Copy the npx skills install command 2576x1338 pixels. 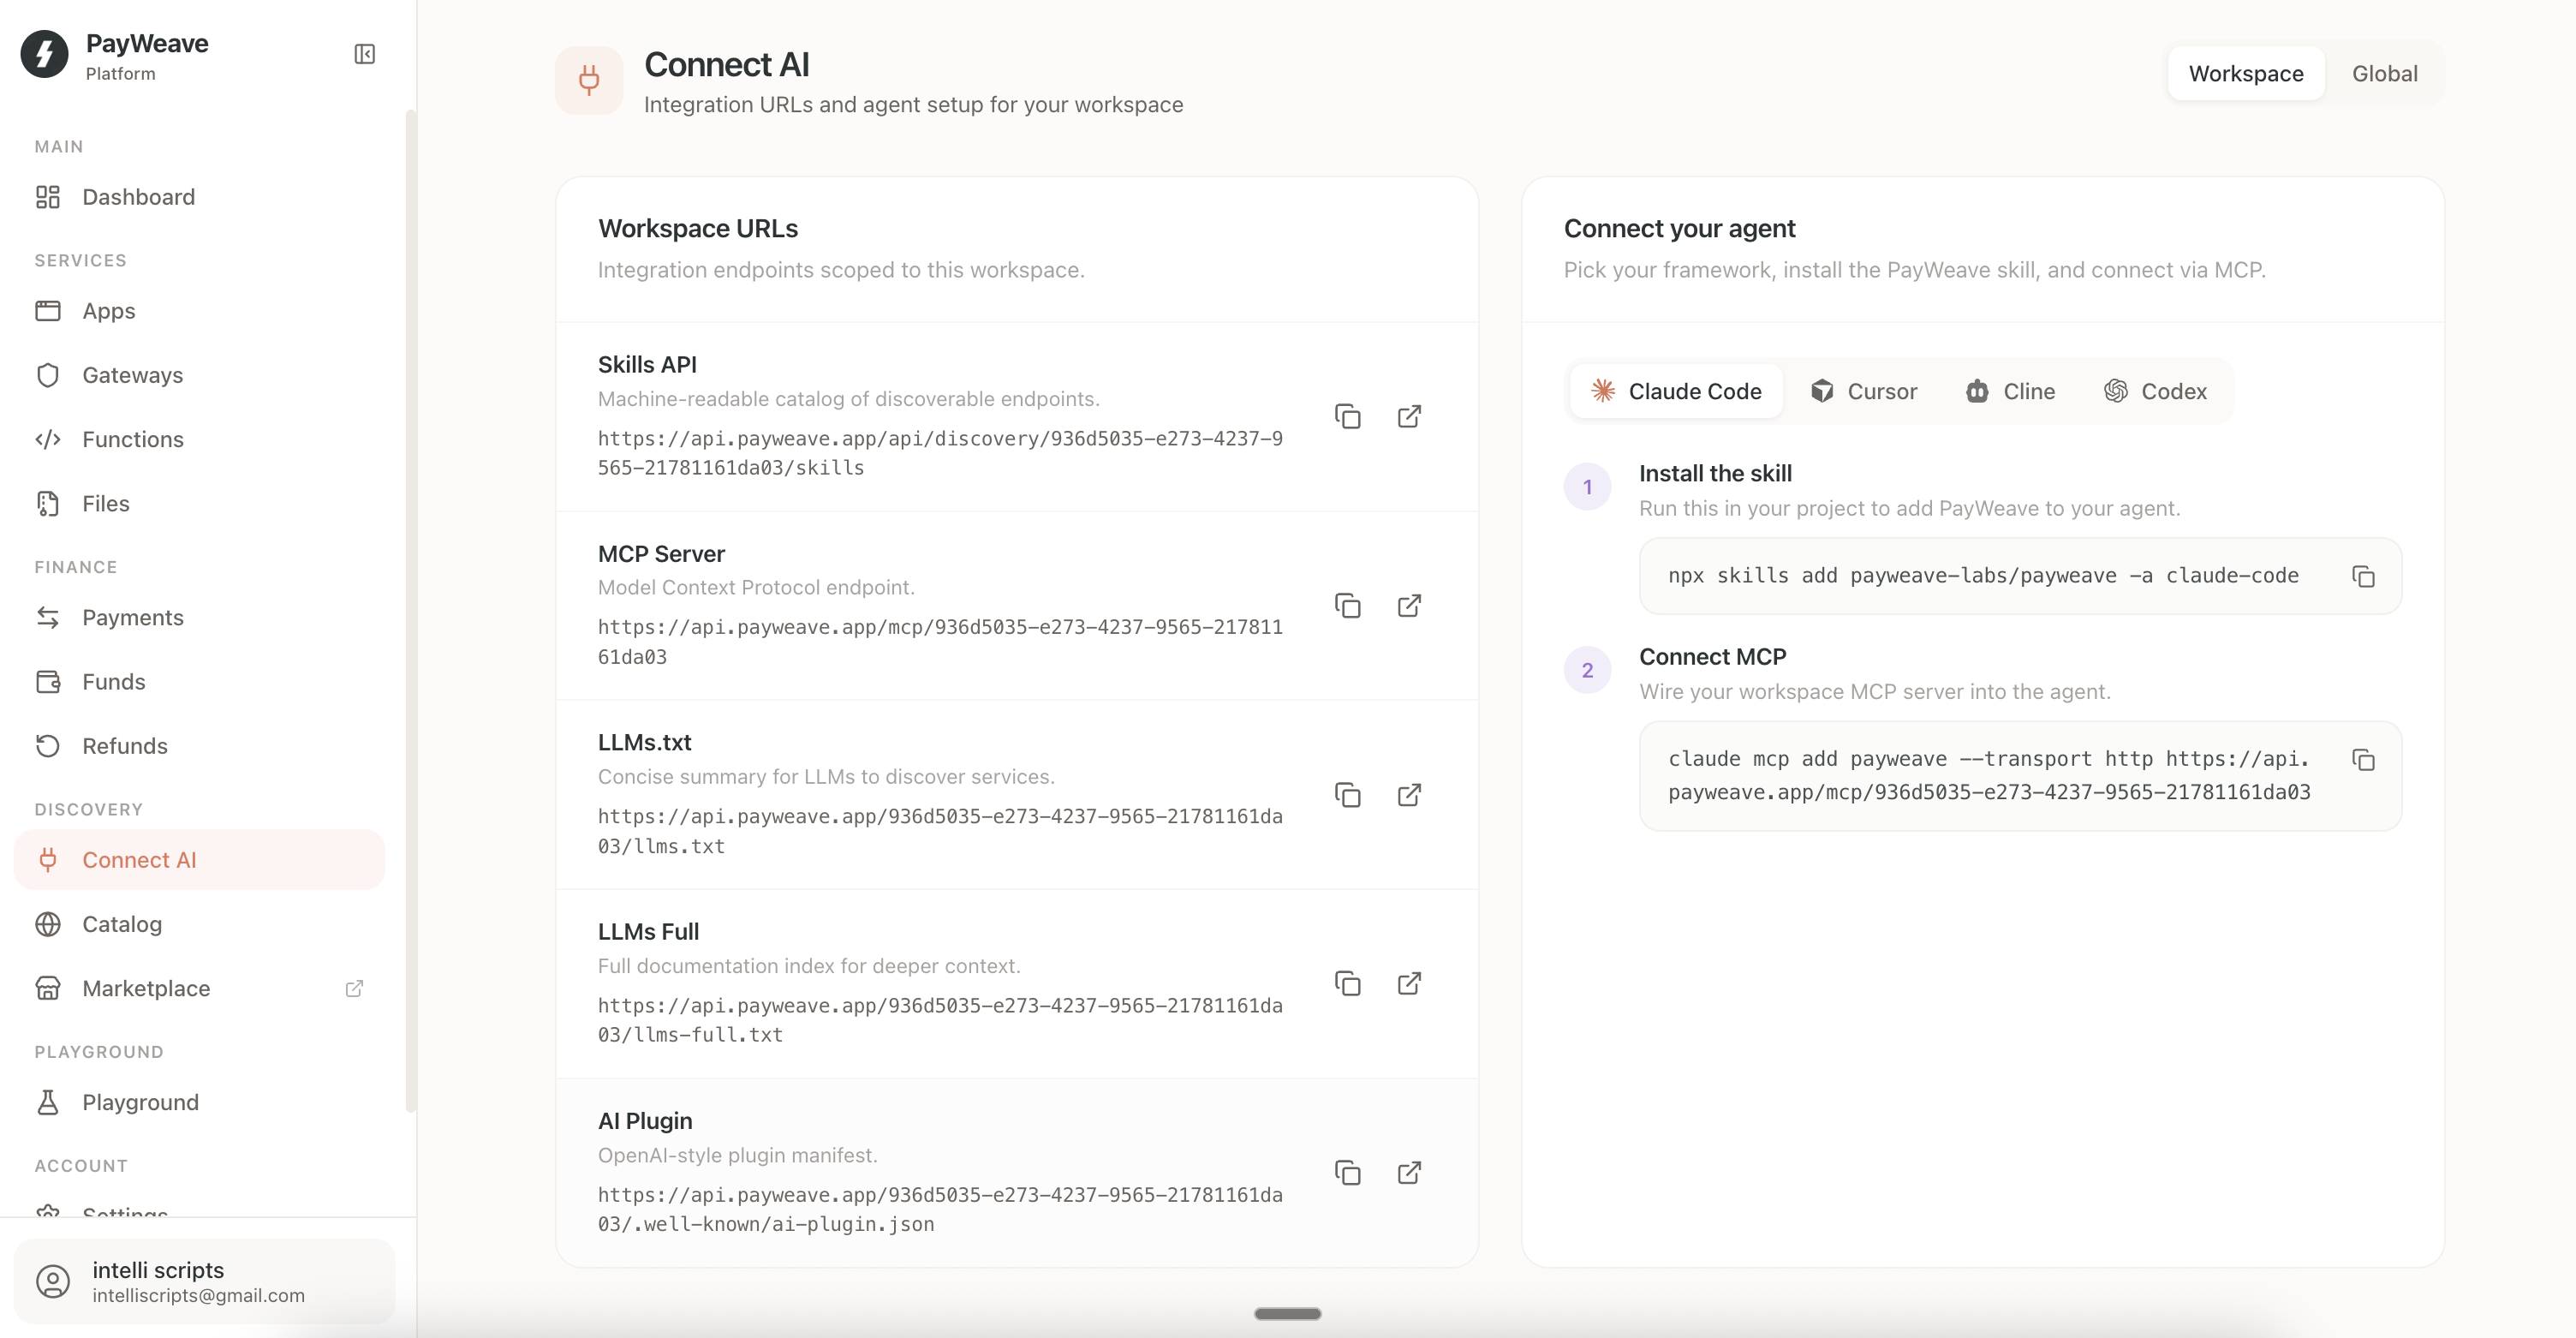click(x=2363, y=576)
